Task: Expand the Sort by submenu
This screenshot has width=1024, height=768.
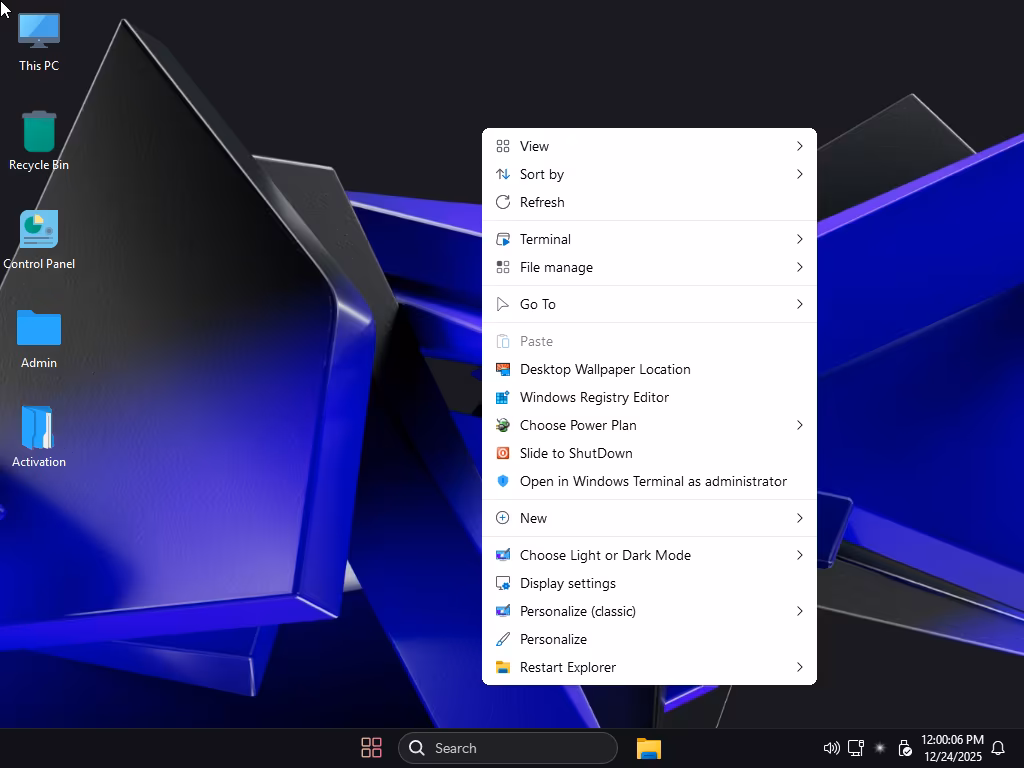Action: 649,174
